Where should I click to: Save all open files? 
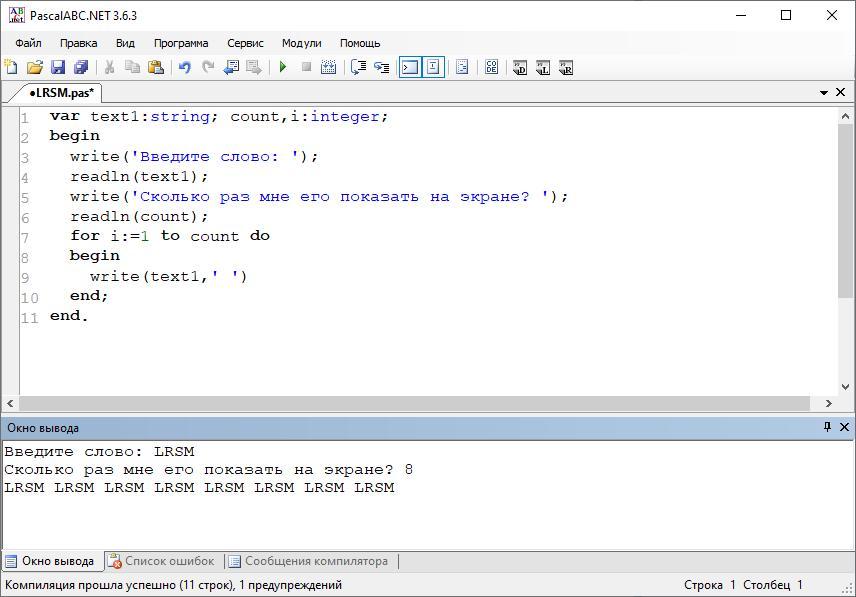(x=81, y=67)
